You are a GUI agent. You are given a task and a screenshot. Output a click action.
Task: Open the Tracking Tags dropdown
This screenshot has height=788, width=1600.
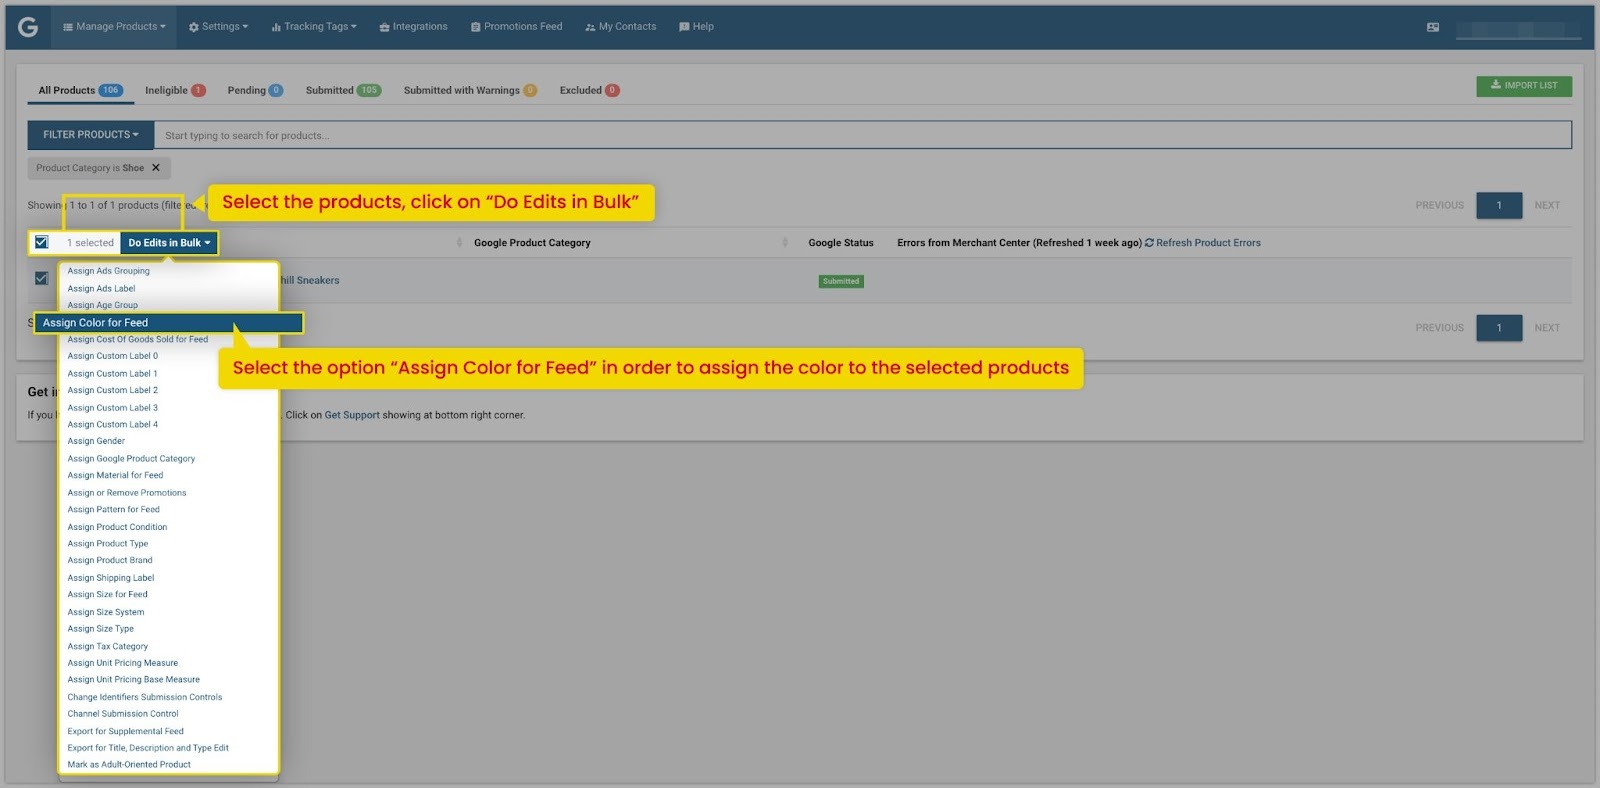point(314,27)
